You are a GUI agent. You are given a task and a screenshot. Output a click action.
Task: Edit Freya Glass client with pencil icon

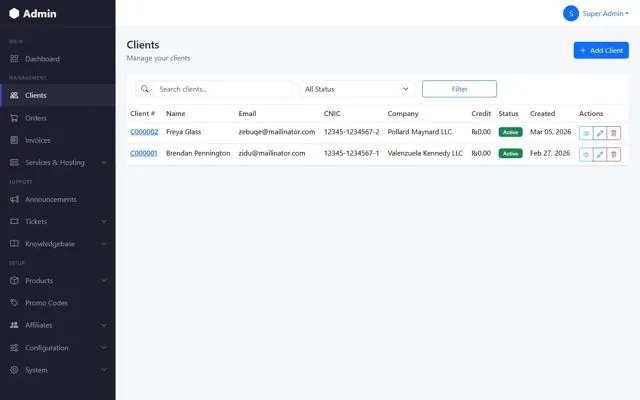click(x=600, y=133)
